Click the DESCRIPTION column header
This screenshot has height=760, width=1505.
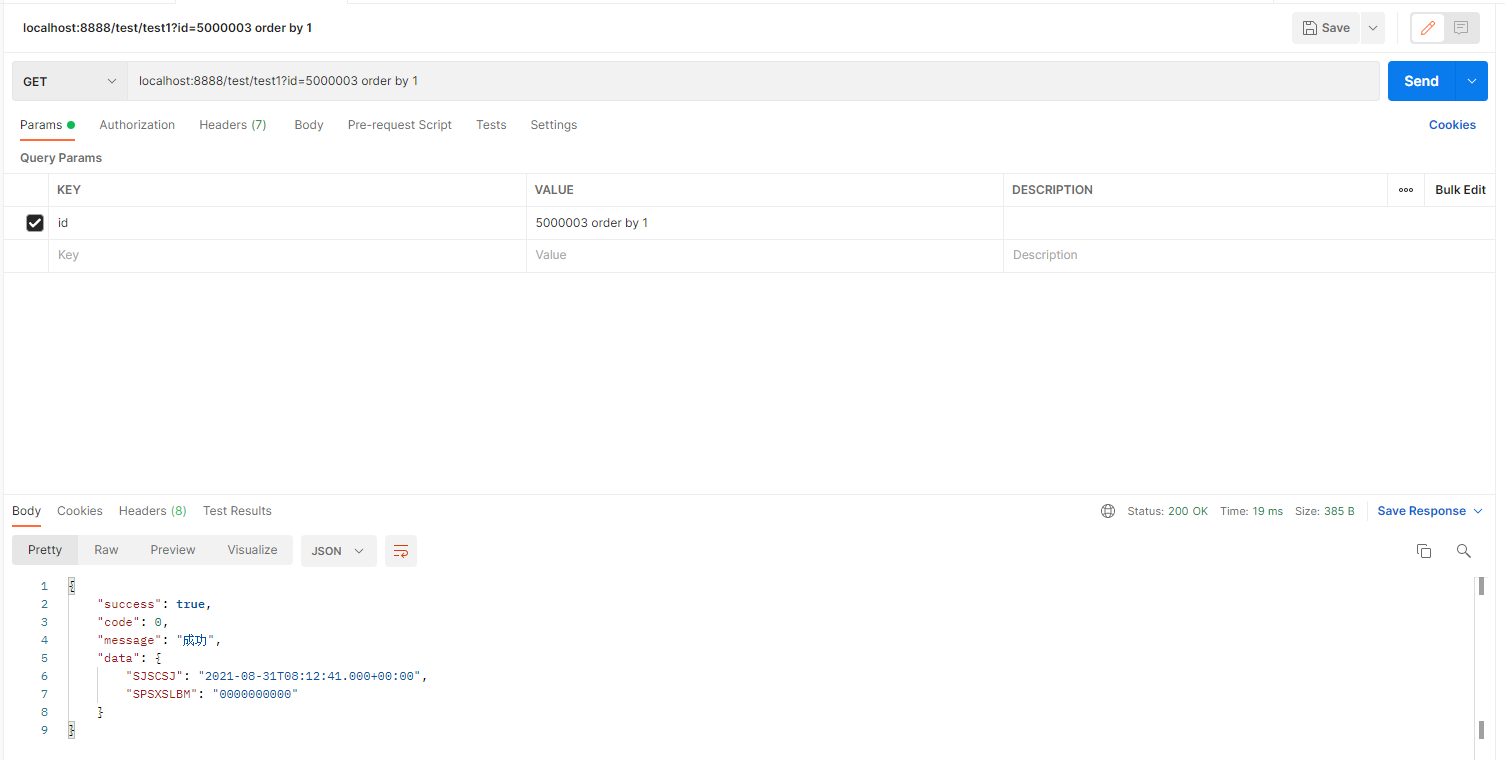pos(1052,190)
